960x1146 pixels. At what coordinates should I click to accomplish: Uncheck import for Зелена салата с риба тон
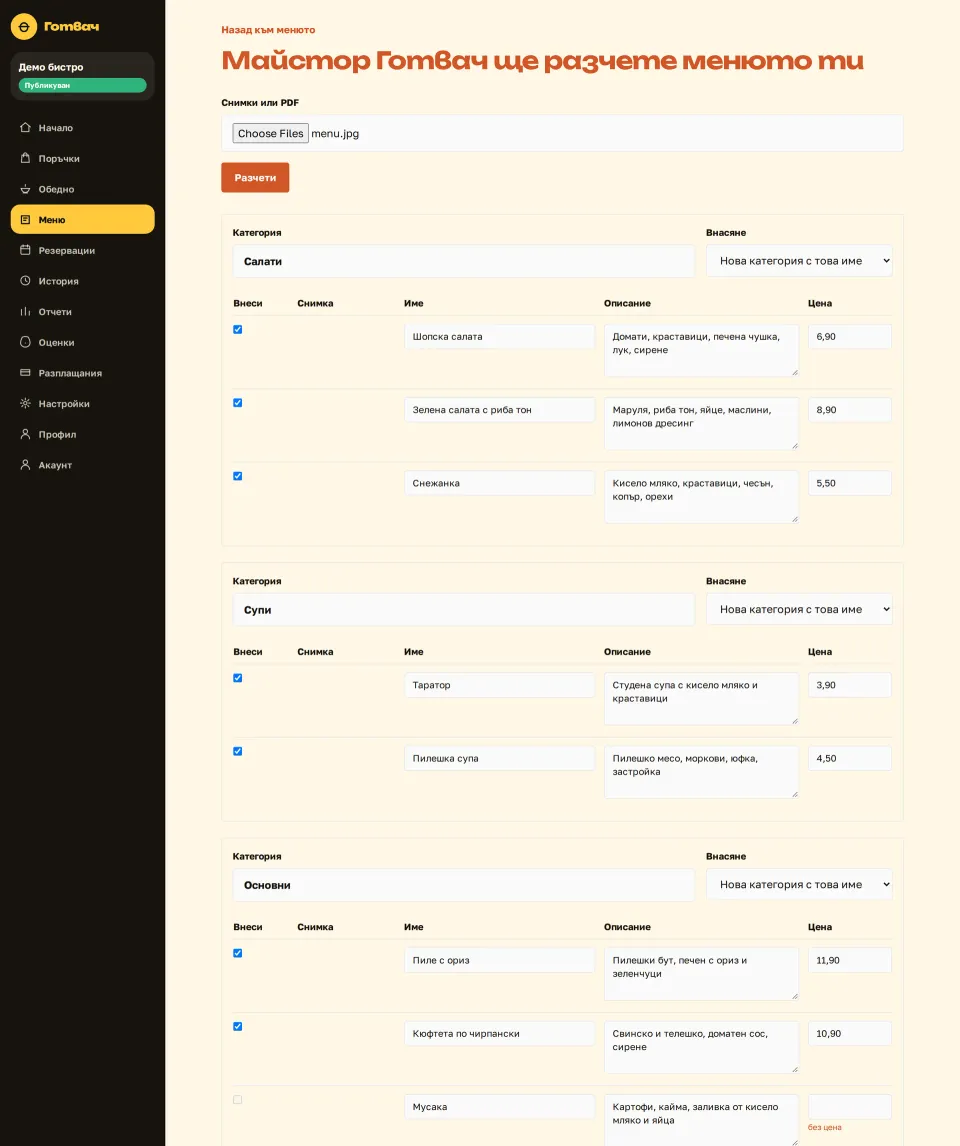[x=237, y=403]
